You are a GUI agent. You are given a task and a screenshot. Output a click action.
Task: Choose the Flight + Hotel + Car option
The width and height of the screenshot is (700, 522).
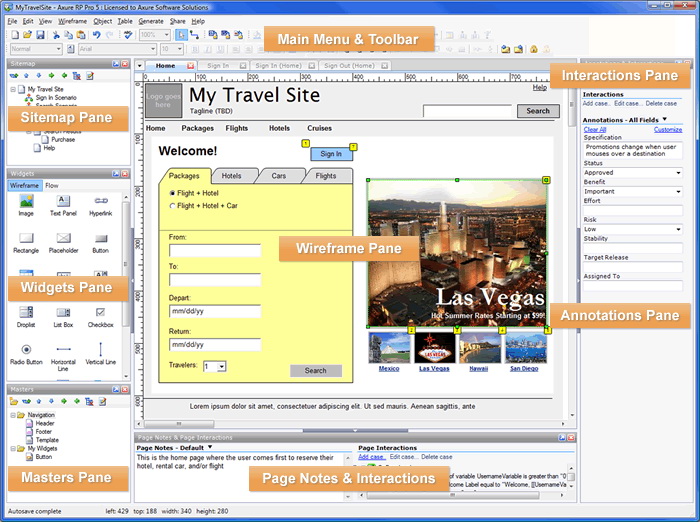pos(172,206)
